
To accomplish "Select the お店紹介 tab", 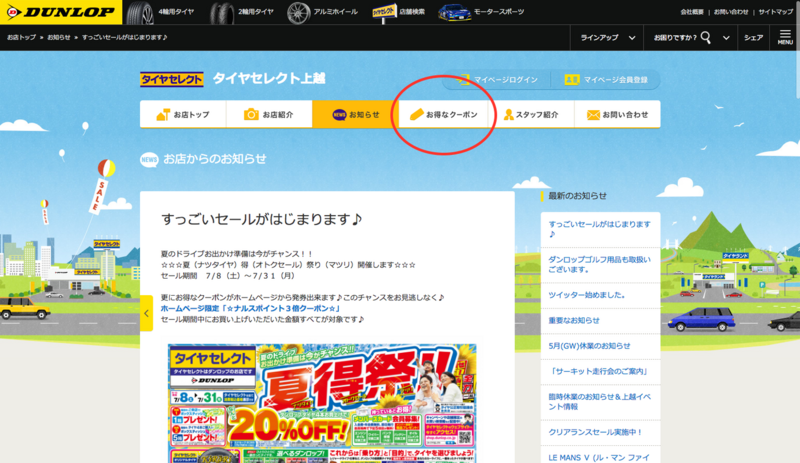I will tap(269, 114).
